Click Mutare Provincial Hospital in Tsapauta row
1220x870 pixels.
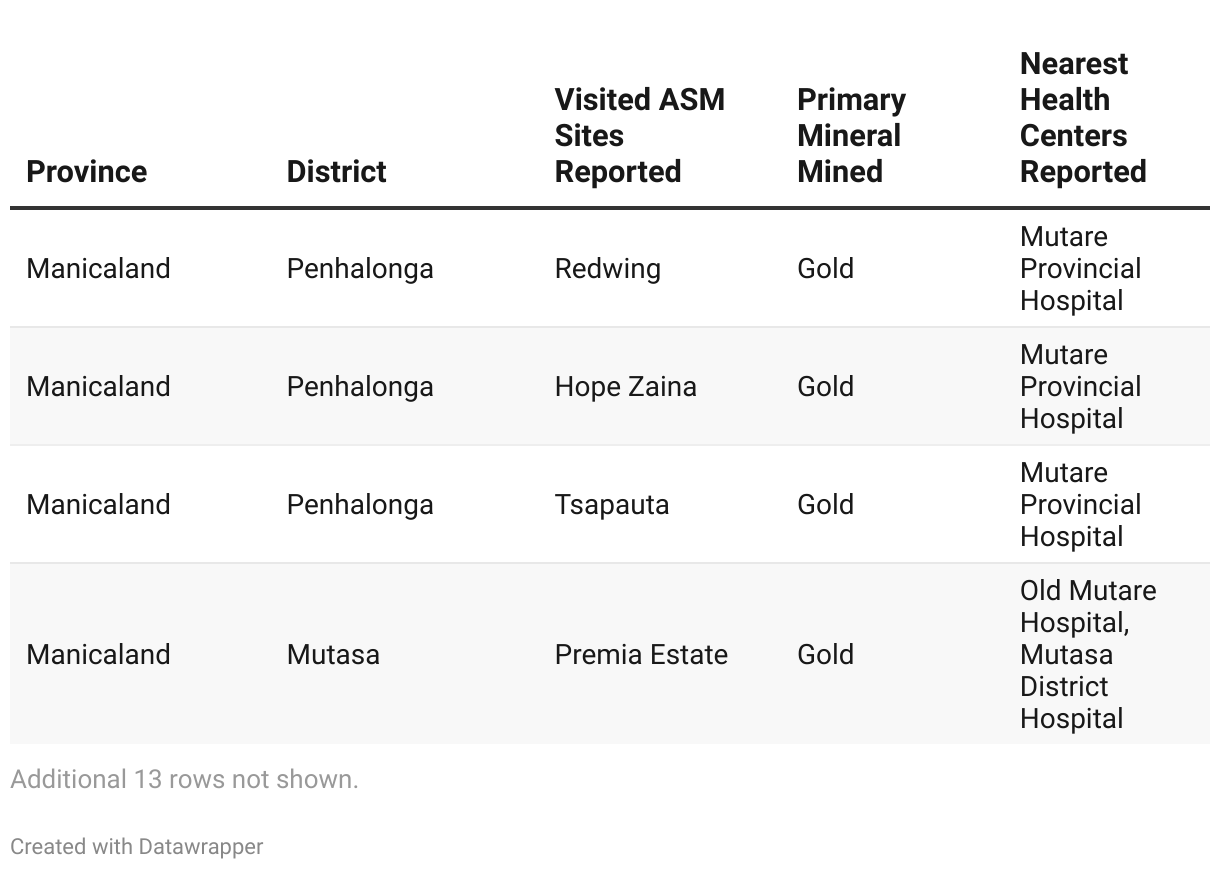coord(1080,504)
